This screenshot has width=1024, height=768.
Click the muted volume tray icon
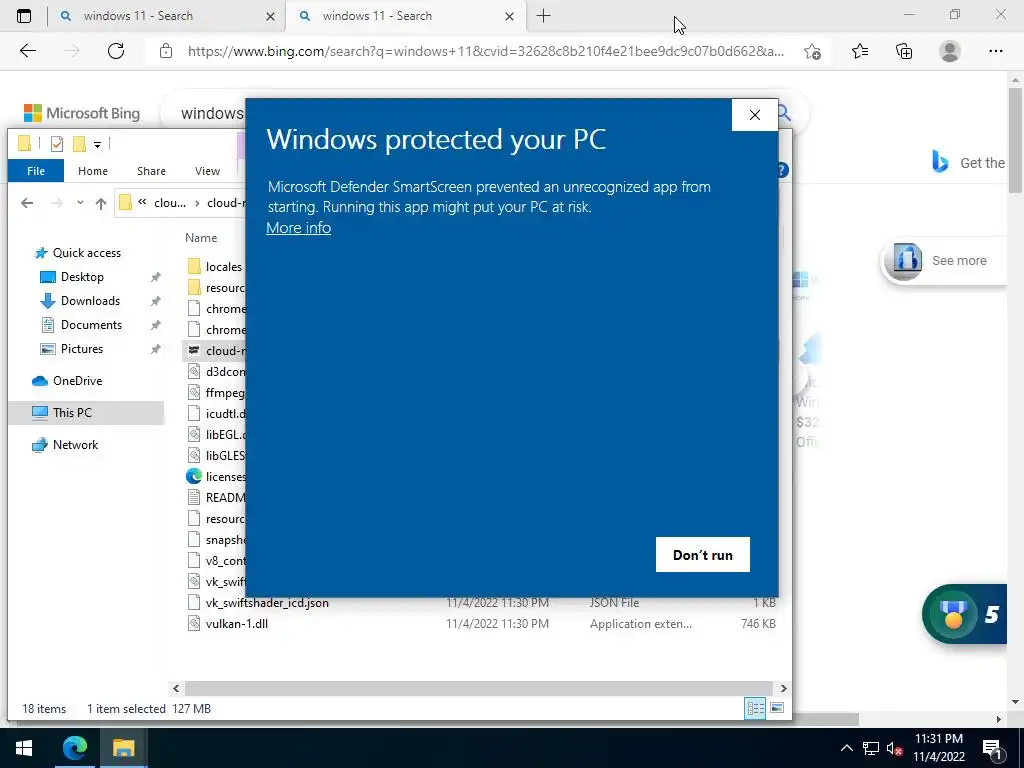(894, 748)
